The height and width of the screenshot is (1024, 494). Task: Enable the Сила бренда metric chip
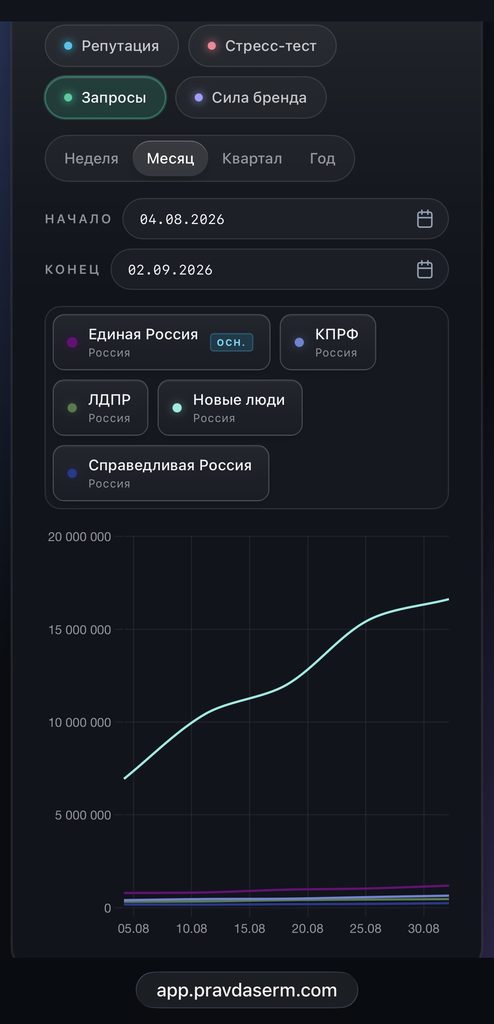251,98
